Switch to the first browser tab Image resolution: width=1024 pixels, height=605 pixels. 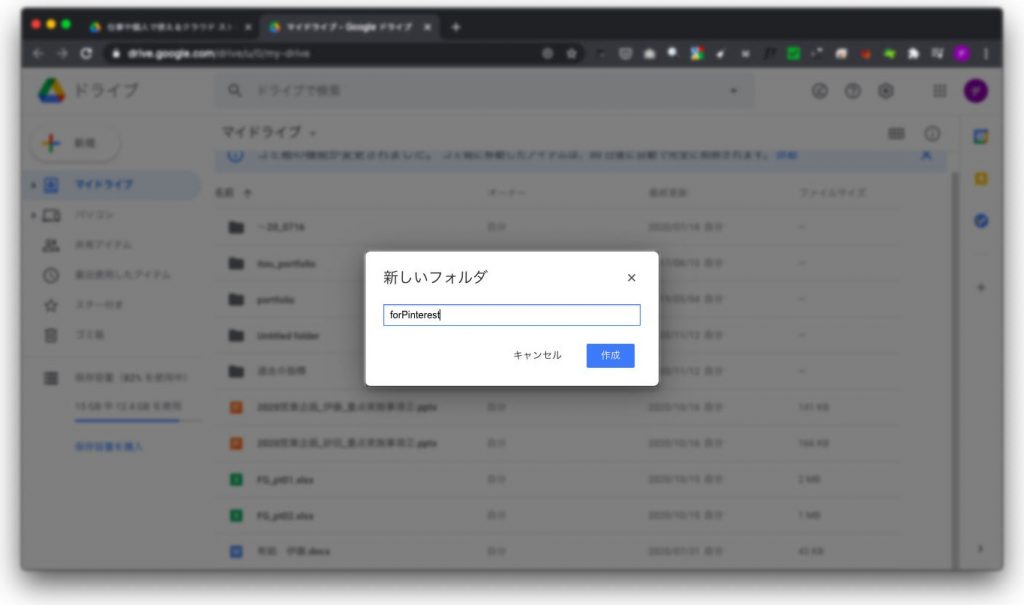pyautogui.click(x=171, y=27)
